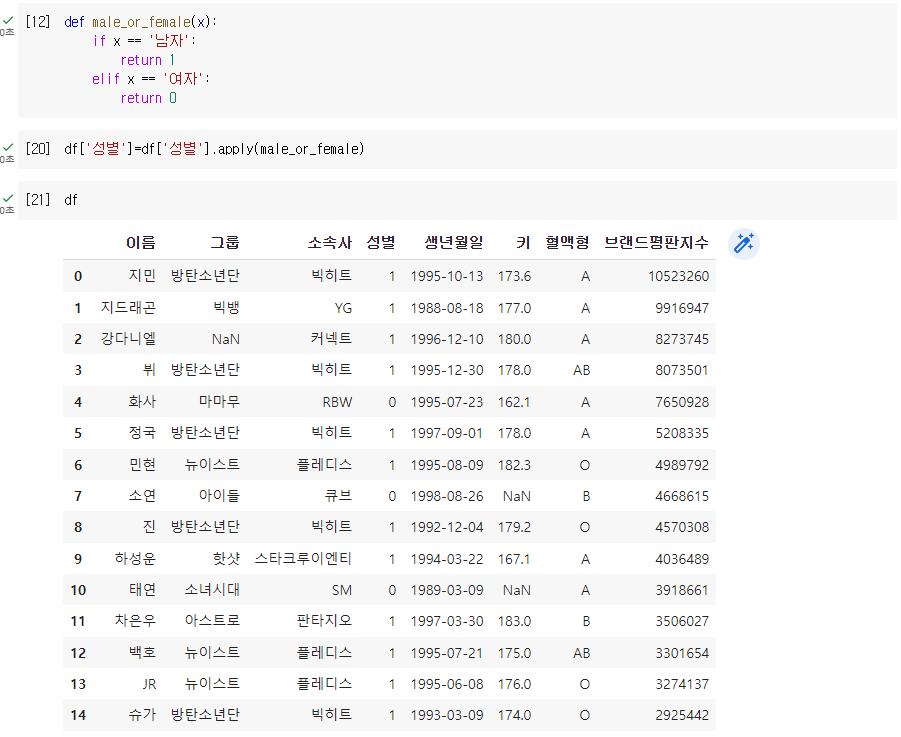The image size is (901, 737).
Task: Click the height value '173.6'
Action: 514,276
